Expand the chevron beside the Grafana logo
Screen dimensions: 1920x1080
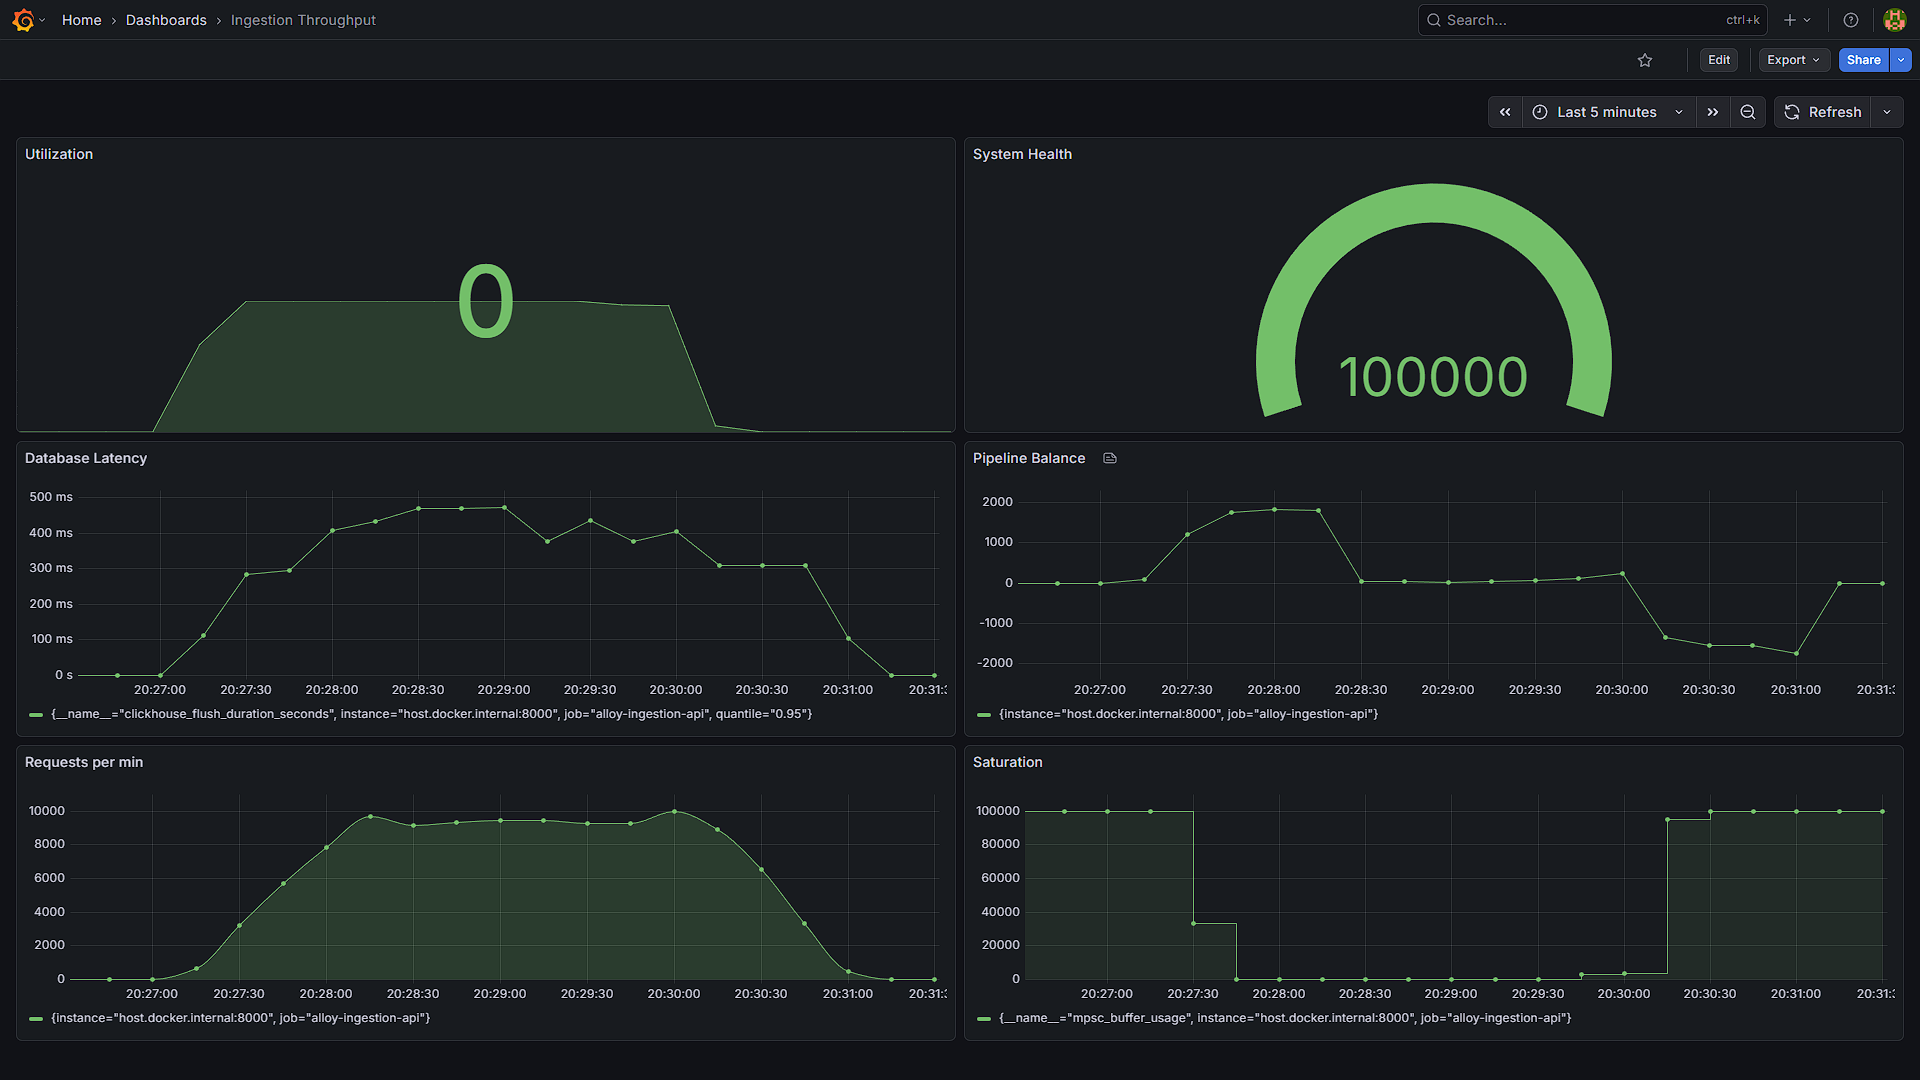pos(42,20)
